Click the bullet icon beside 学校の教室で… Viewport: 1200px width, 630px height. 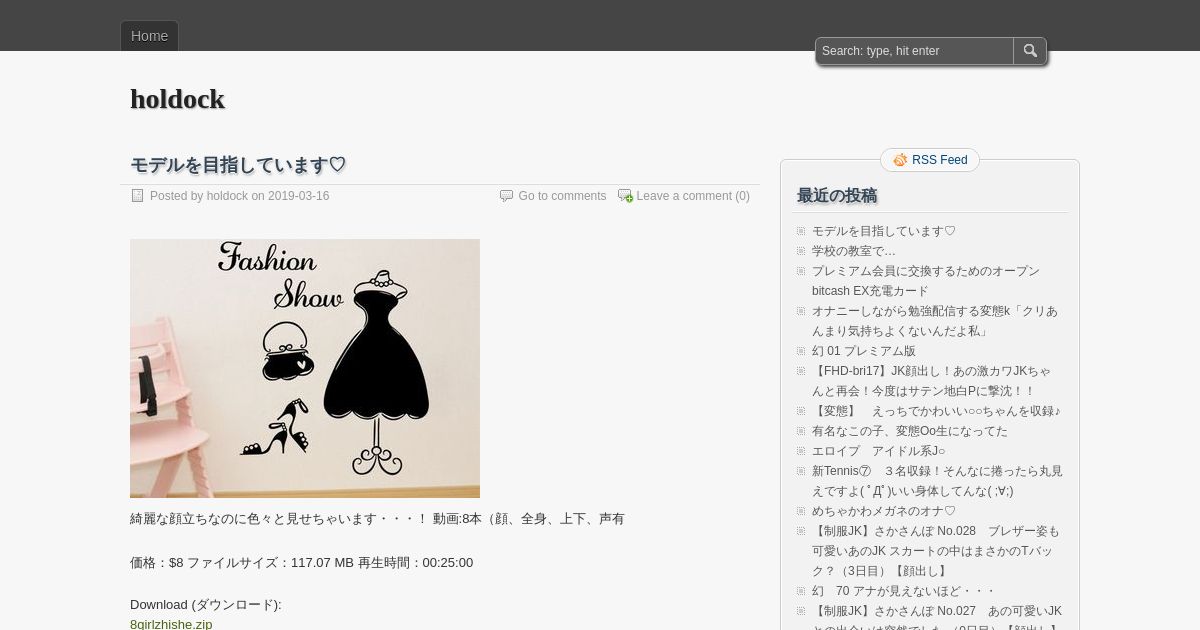(x=801, y=251)
